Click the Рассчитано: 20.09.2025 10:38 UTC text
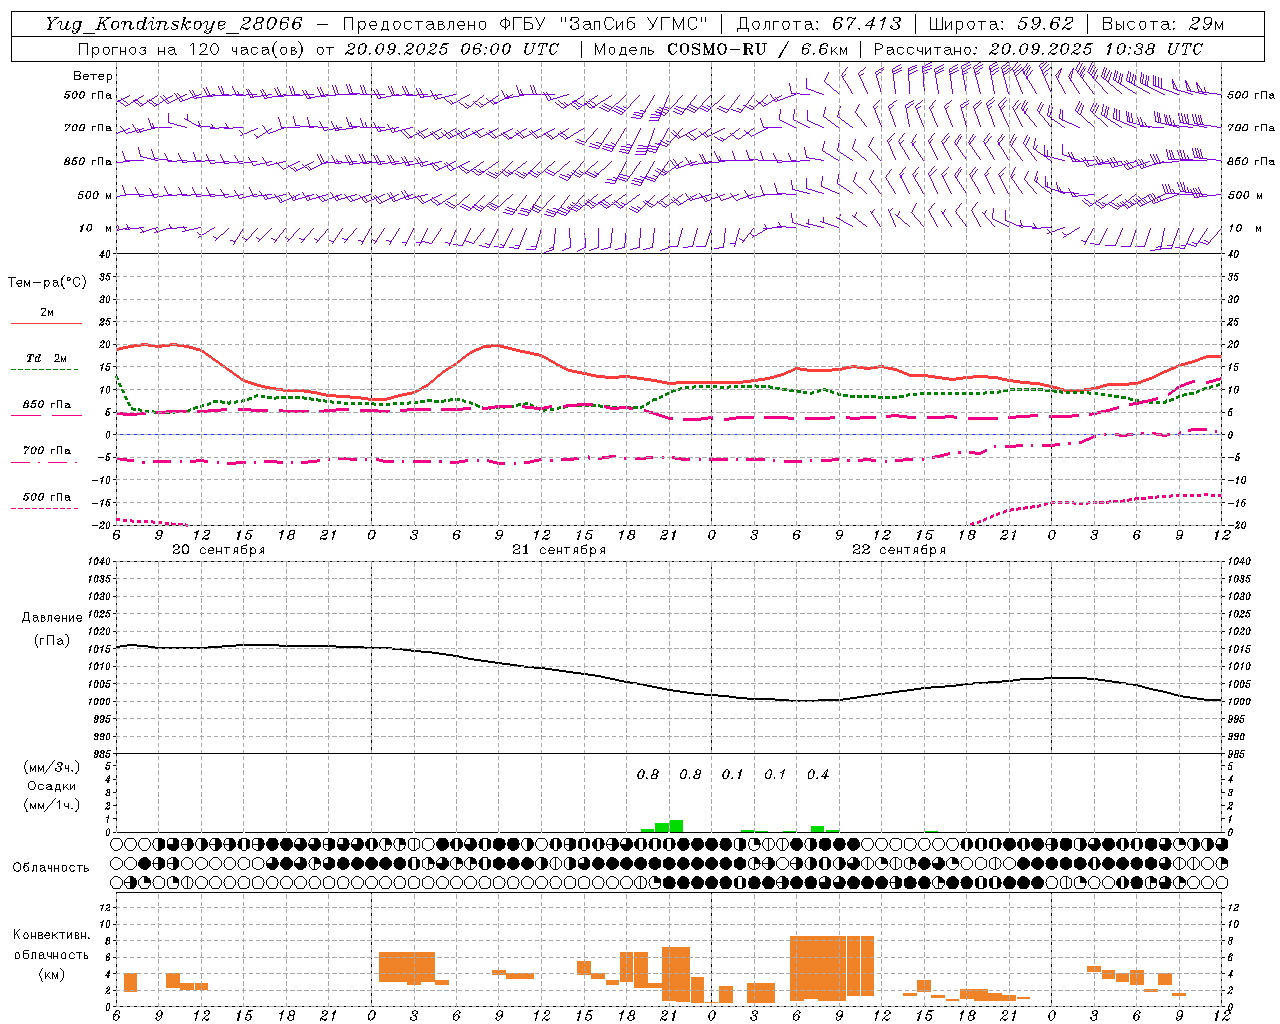The image size is (1280, 1024). coord(1039,49)
